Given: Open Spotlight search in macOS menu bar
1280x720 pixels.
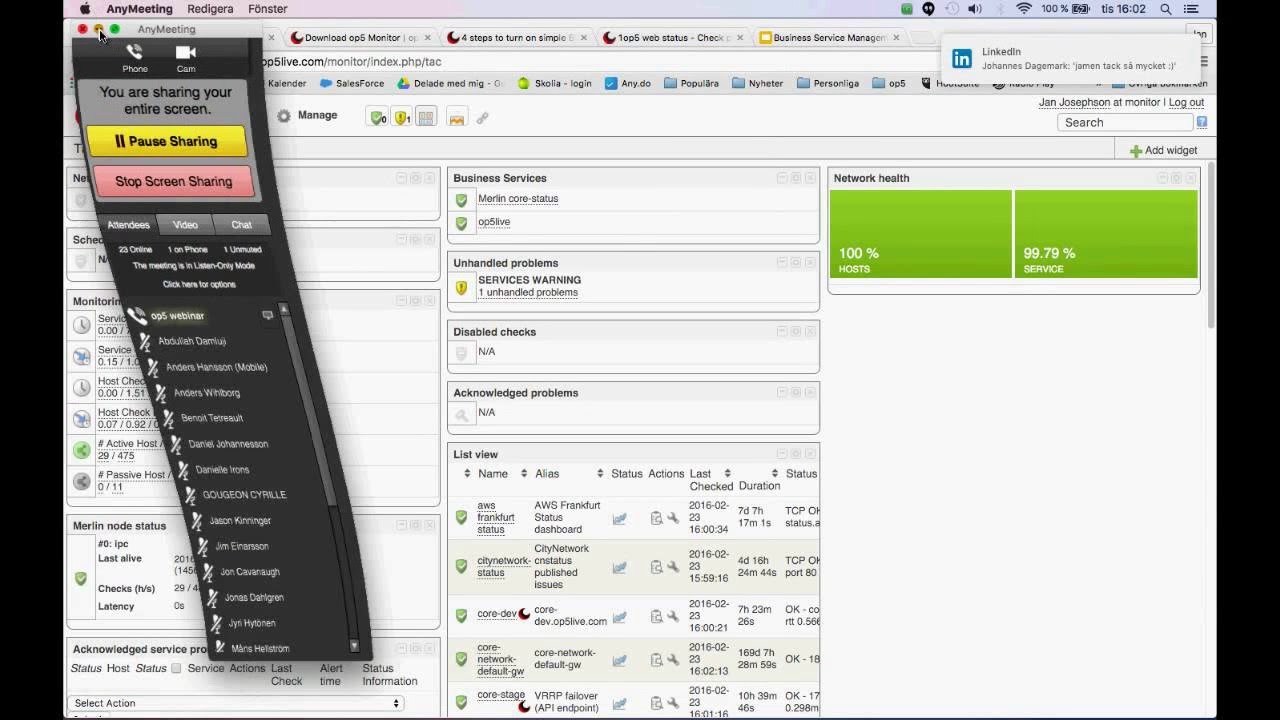Looking at the screenshot, I should [x=1166, y=9].
